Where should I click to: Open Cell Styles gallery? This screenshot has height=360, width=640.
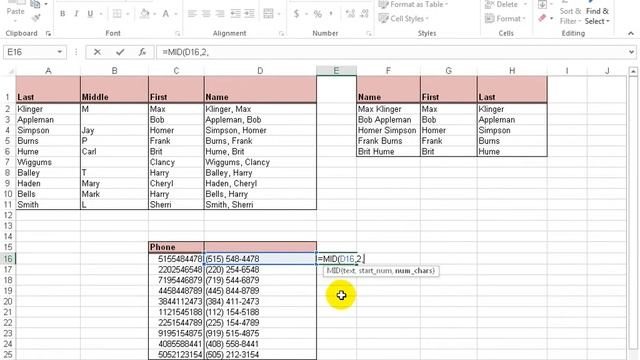click(x=403, y=18)
